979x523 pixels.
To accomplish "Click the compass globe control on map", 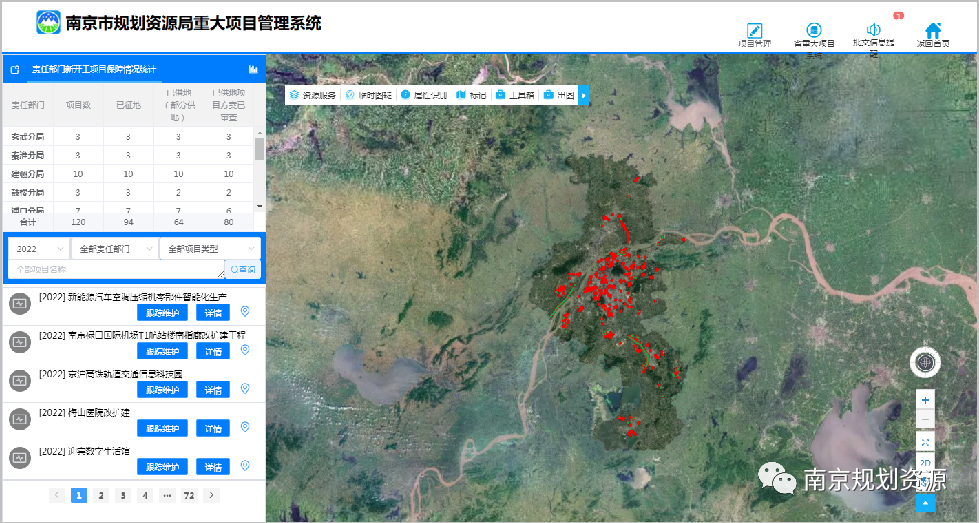I will coord(925,362).
